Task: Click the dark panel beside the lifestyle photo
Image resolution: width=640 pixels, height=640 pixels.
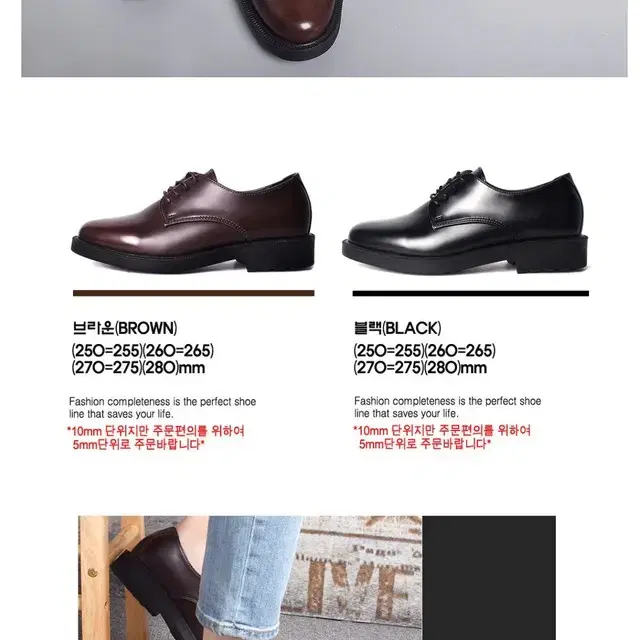Action: pos(489,578)
